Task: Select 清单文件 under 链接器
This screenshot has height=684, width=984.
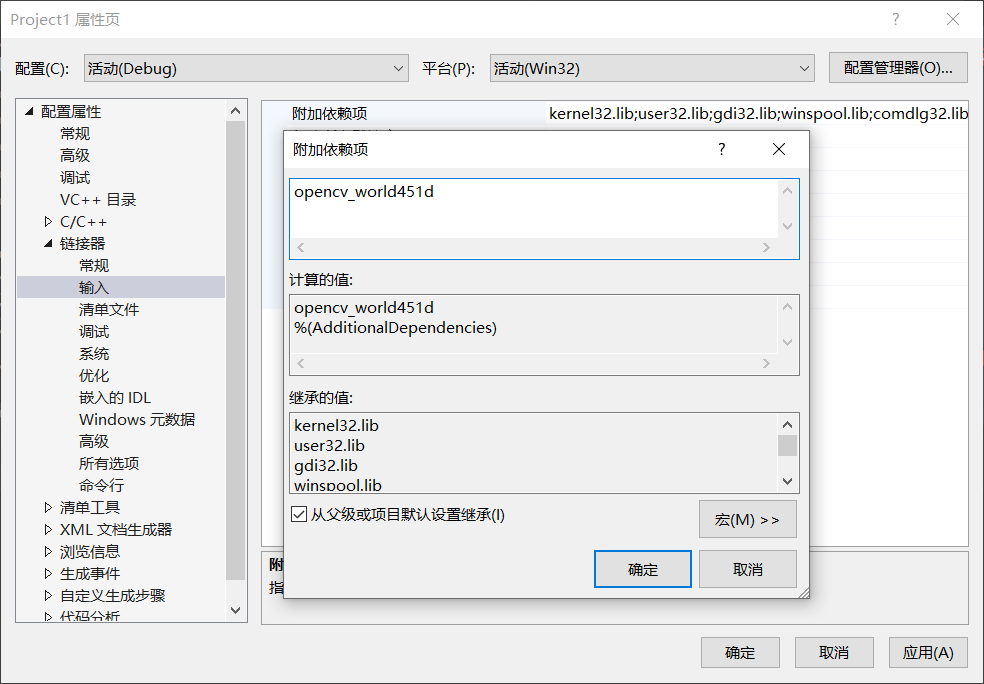Action: (x=109, y=309)
